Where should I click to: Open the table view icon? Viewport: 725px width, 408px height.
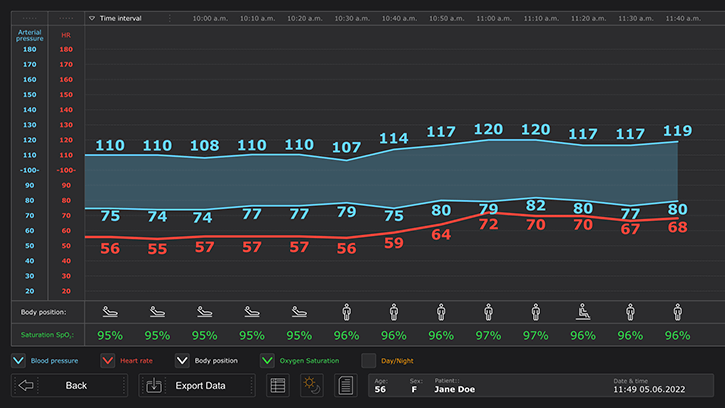click(278, 385)
